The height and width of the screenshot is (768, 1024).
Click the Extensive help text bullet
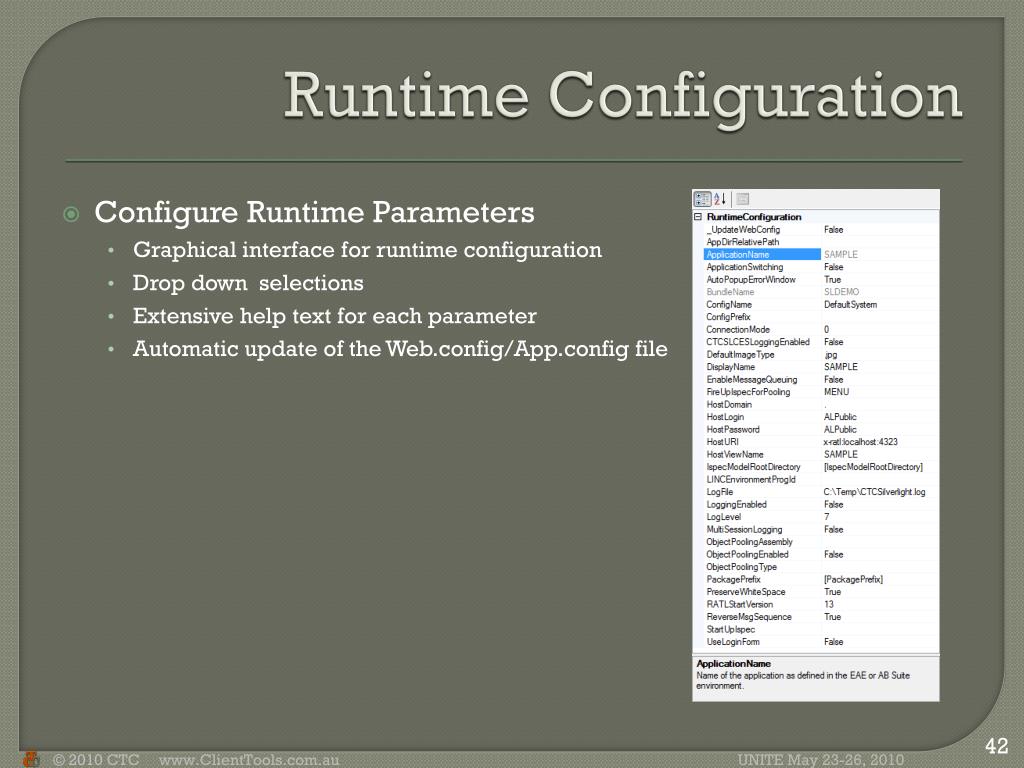tap(334, 316)
